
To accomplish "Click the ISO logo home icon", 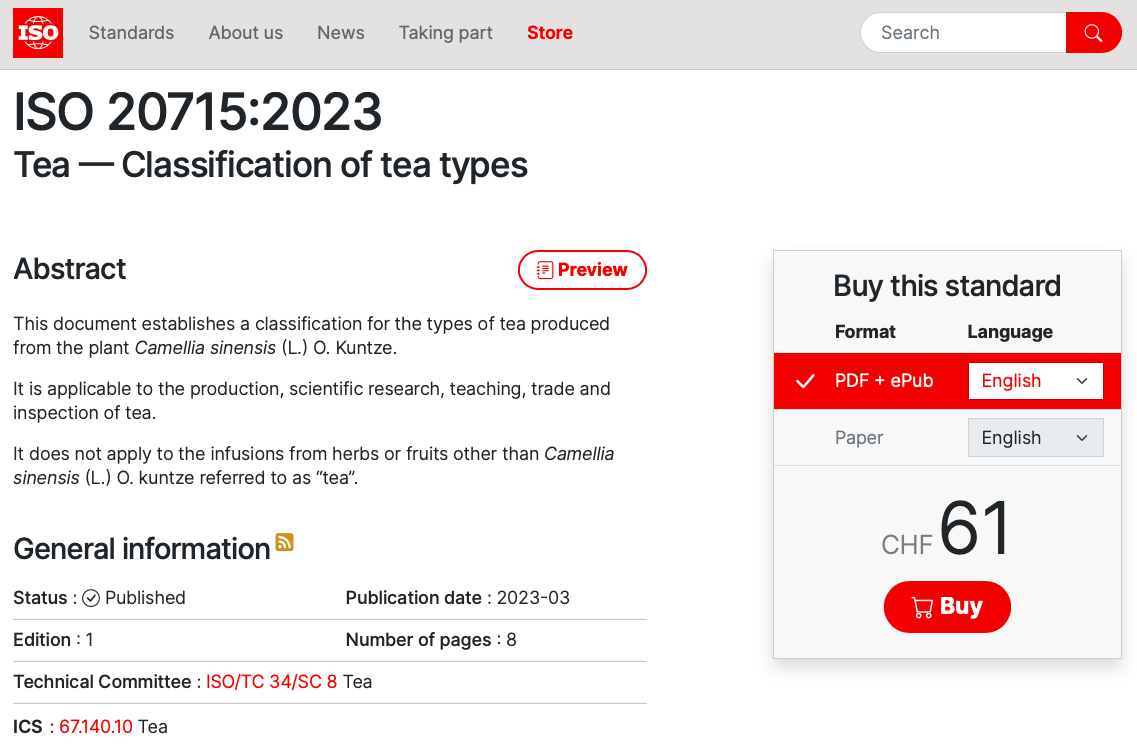I will coord(38,33).
